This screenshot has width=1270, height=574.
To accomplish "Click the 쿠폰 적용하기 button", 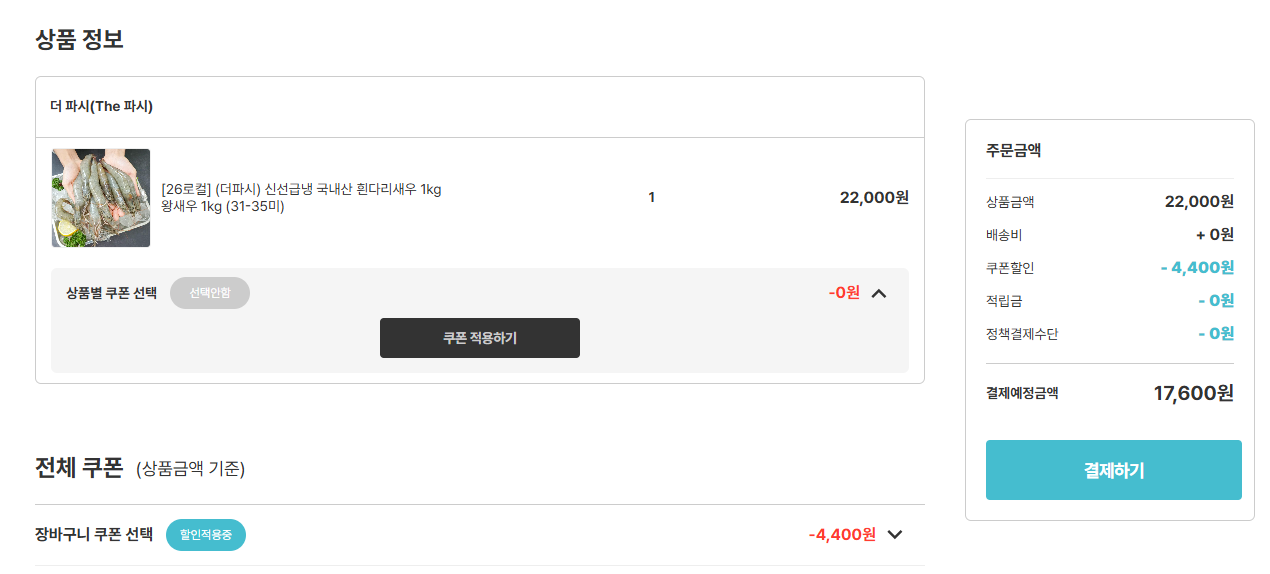I will click(x=480, y=338).
